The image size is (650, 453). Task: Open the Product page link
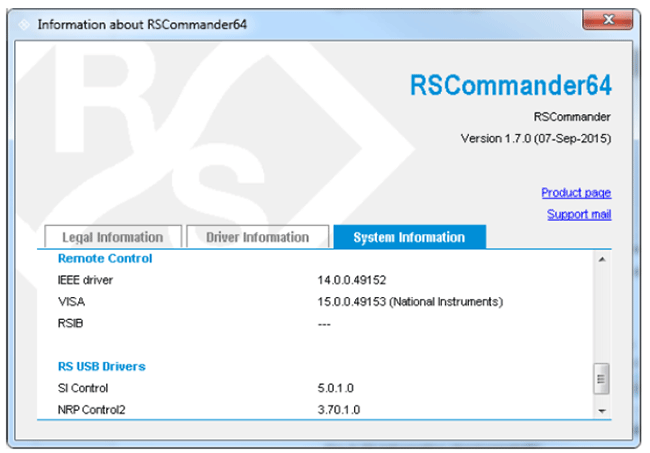click(576, 193)
